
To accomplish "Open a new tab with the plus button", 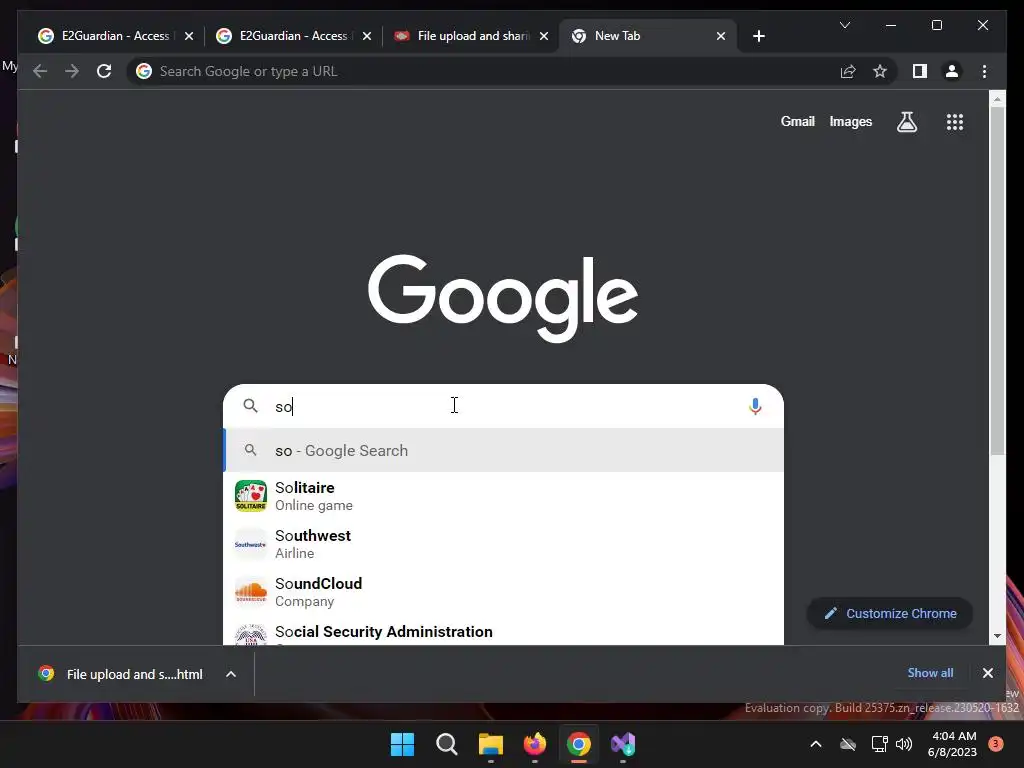I will (x=758, y=36).
